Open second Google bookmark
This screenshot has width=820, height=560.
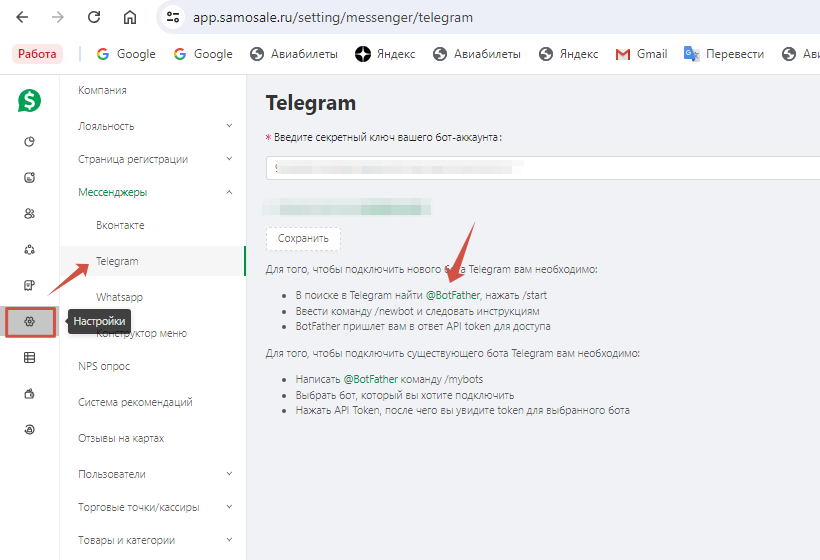[203, 54]
